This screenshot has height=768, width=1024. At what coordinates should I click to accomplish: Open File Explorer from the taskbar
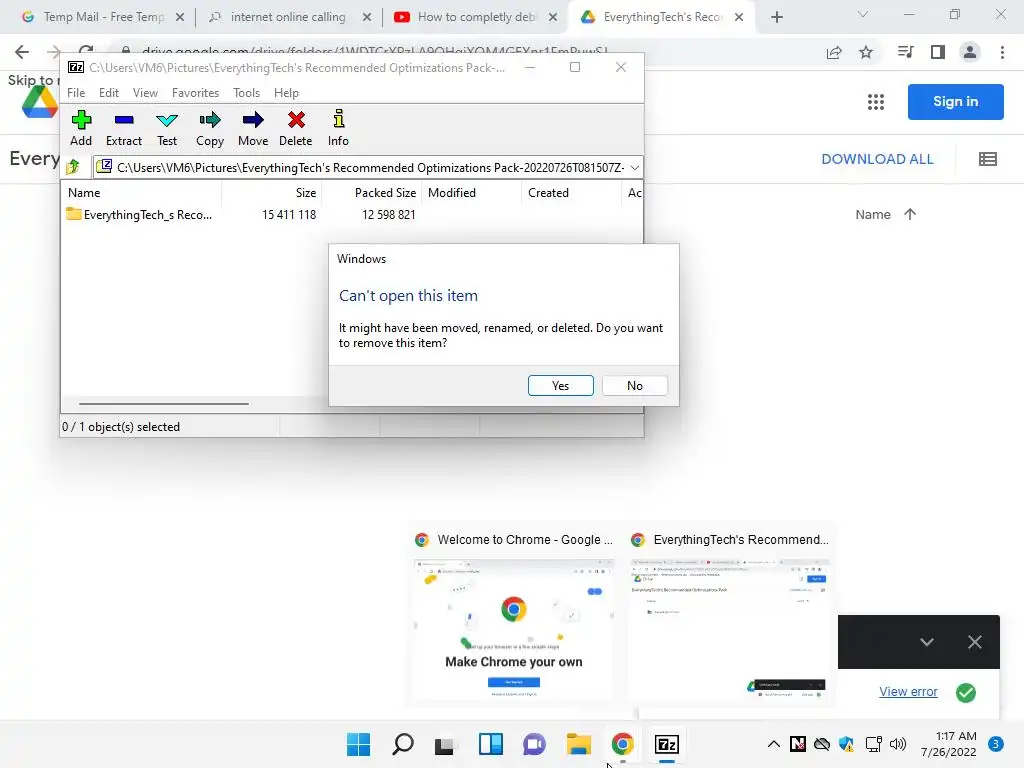579,744
